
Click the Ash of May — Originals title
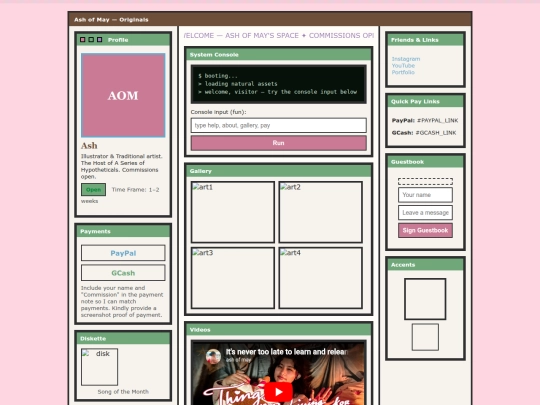click(x=111, y=20)
